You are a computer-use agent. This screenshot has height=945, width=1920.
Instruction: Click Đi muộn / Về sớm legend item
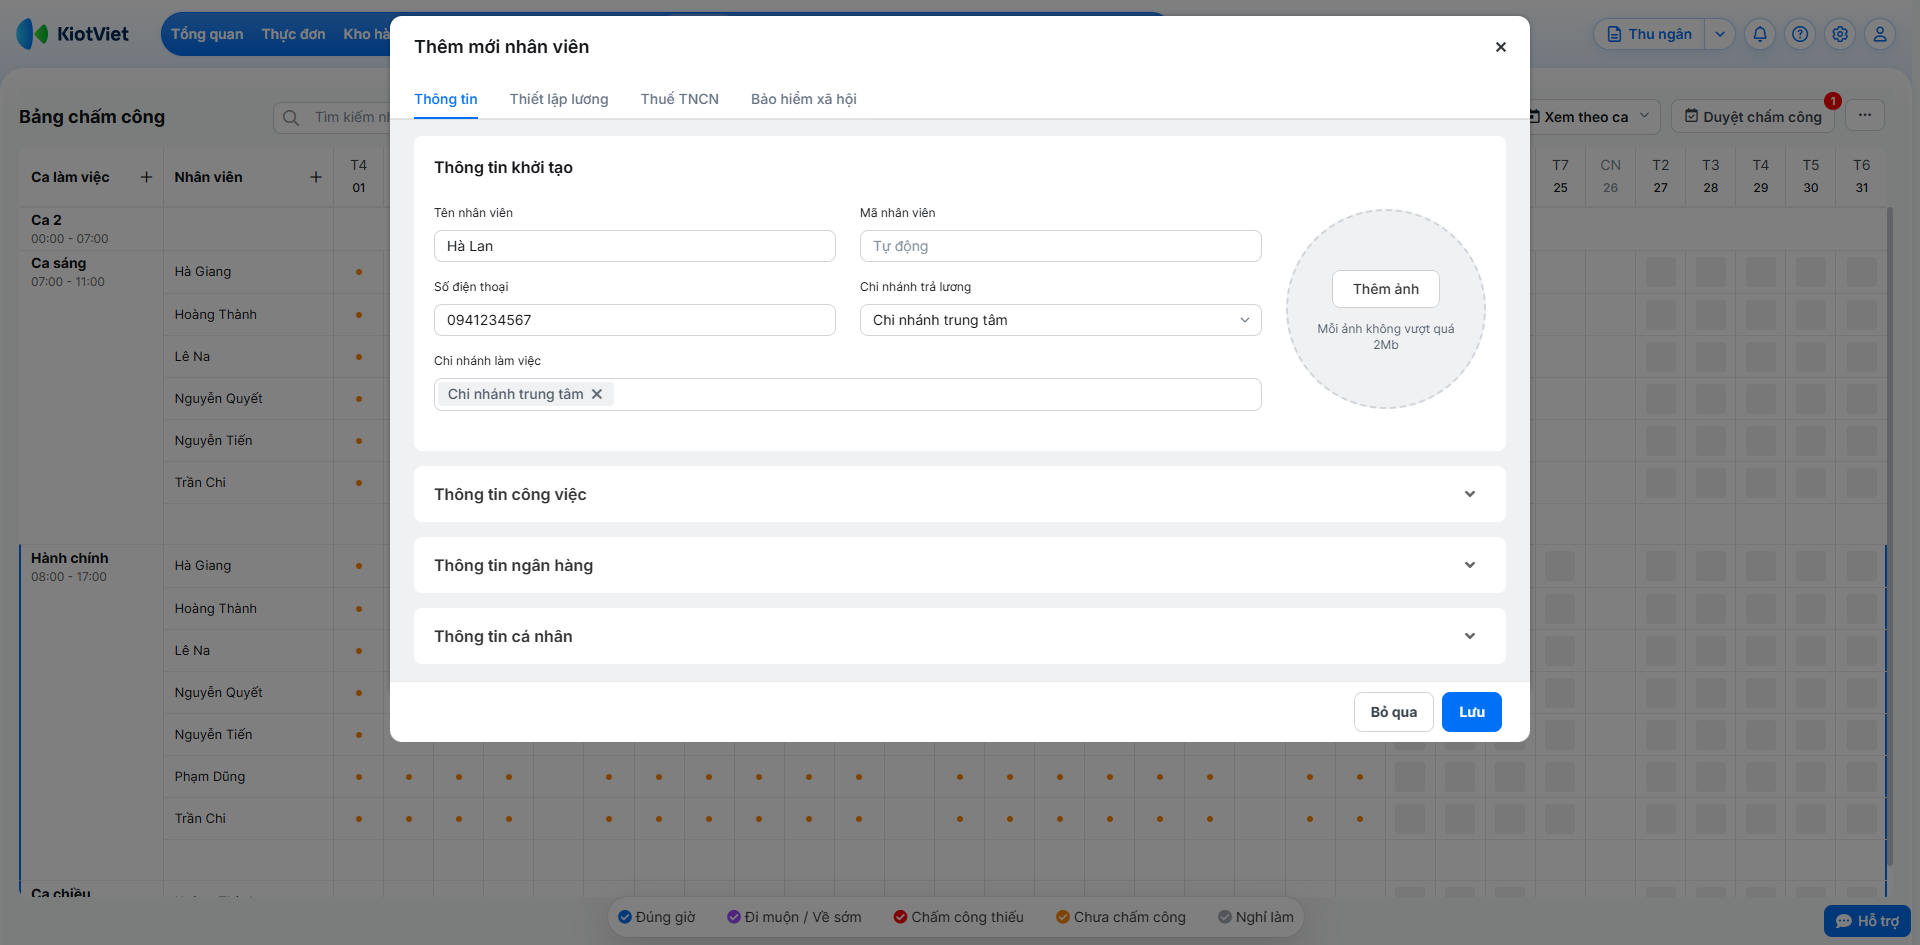(794, 917)
